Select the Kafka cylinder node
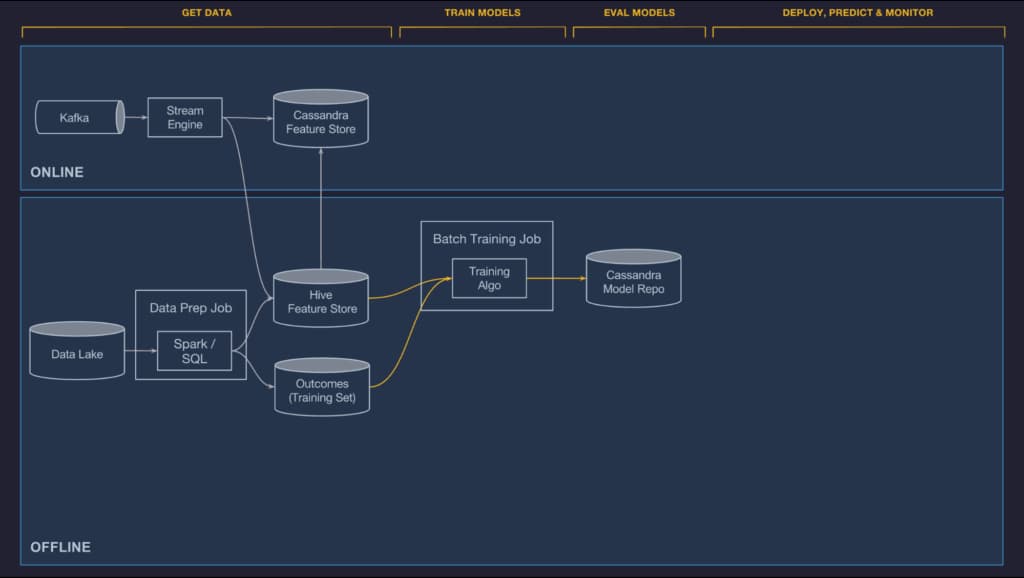Viewport: 1024px width, 578px height. (80, 118)
